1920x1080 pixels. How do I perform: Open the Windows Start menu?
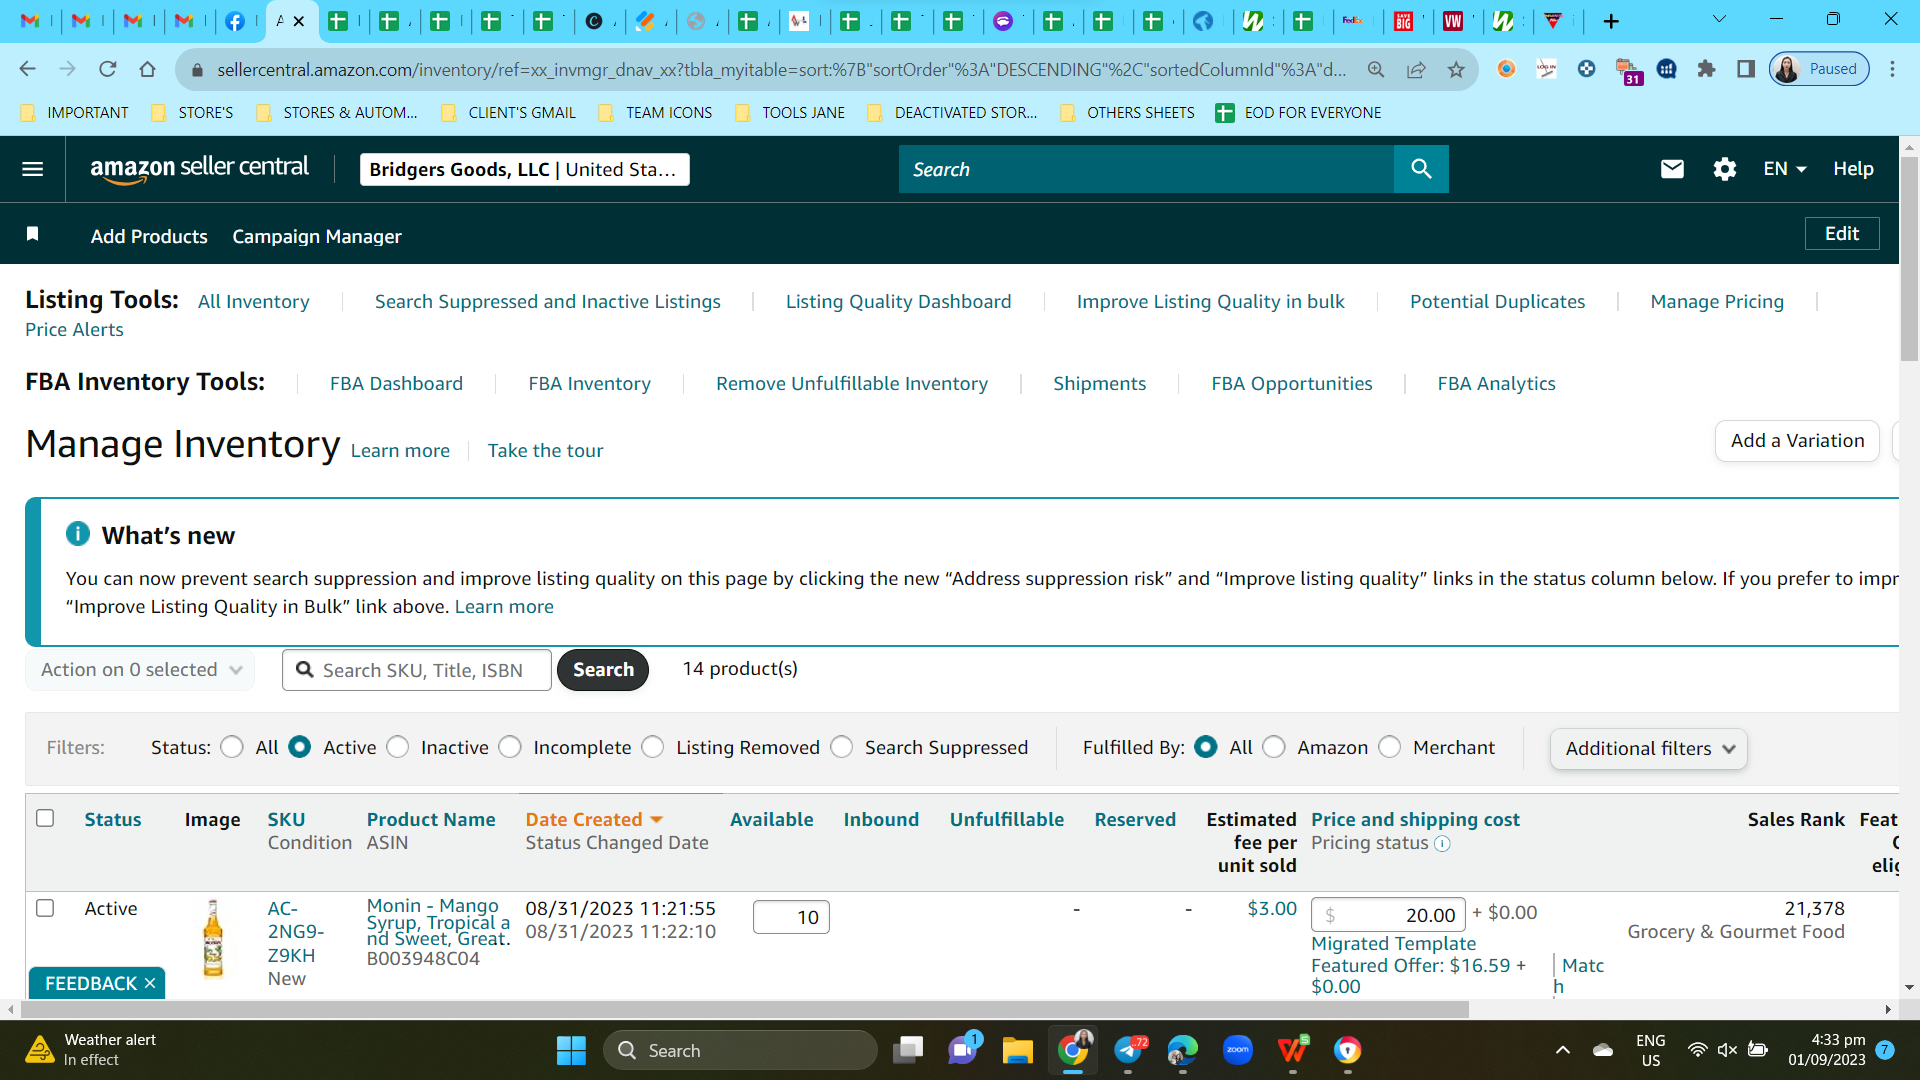tap(571, 1050)
